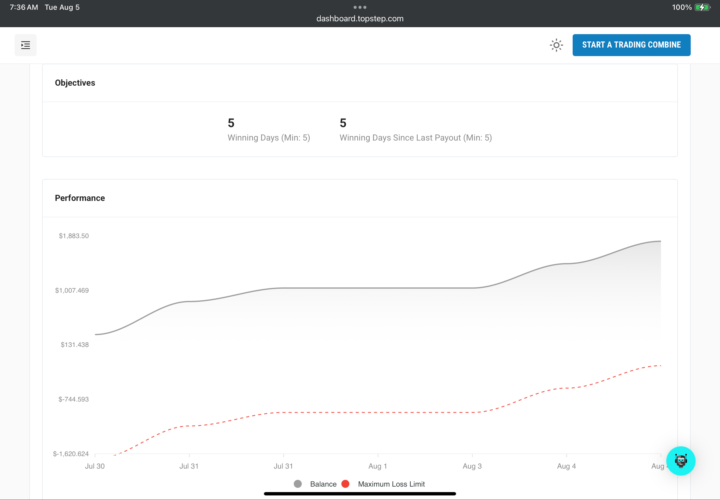720x500 pixels.
Task: Click the Aug 1 date axis label
Action: [x=378, y=466]
